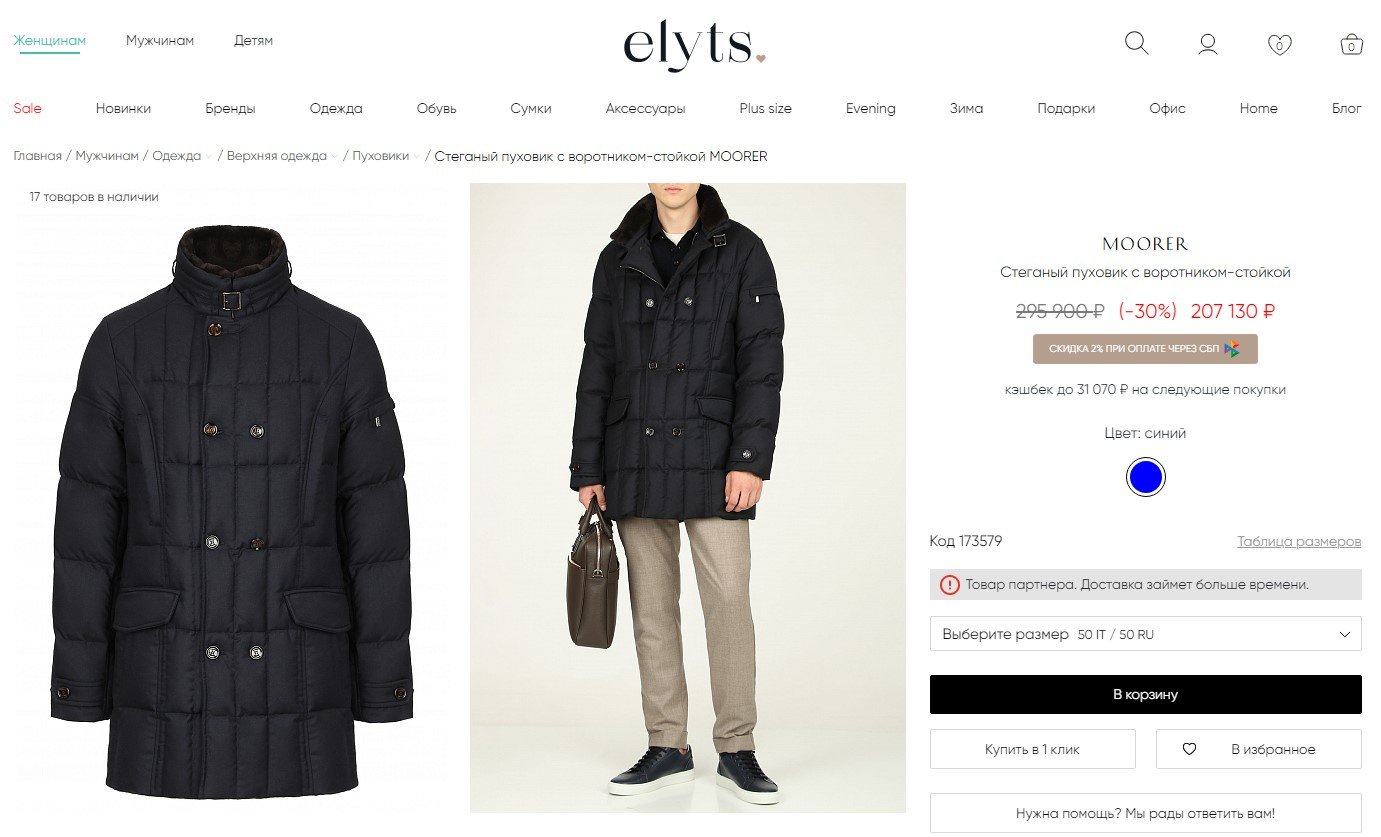The width and height of the screenshot is (1381, 837).
Task: Open the Таблица размеров link
Action: pos(1299,541)
